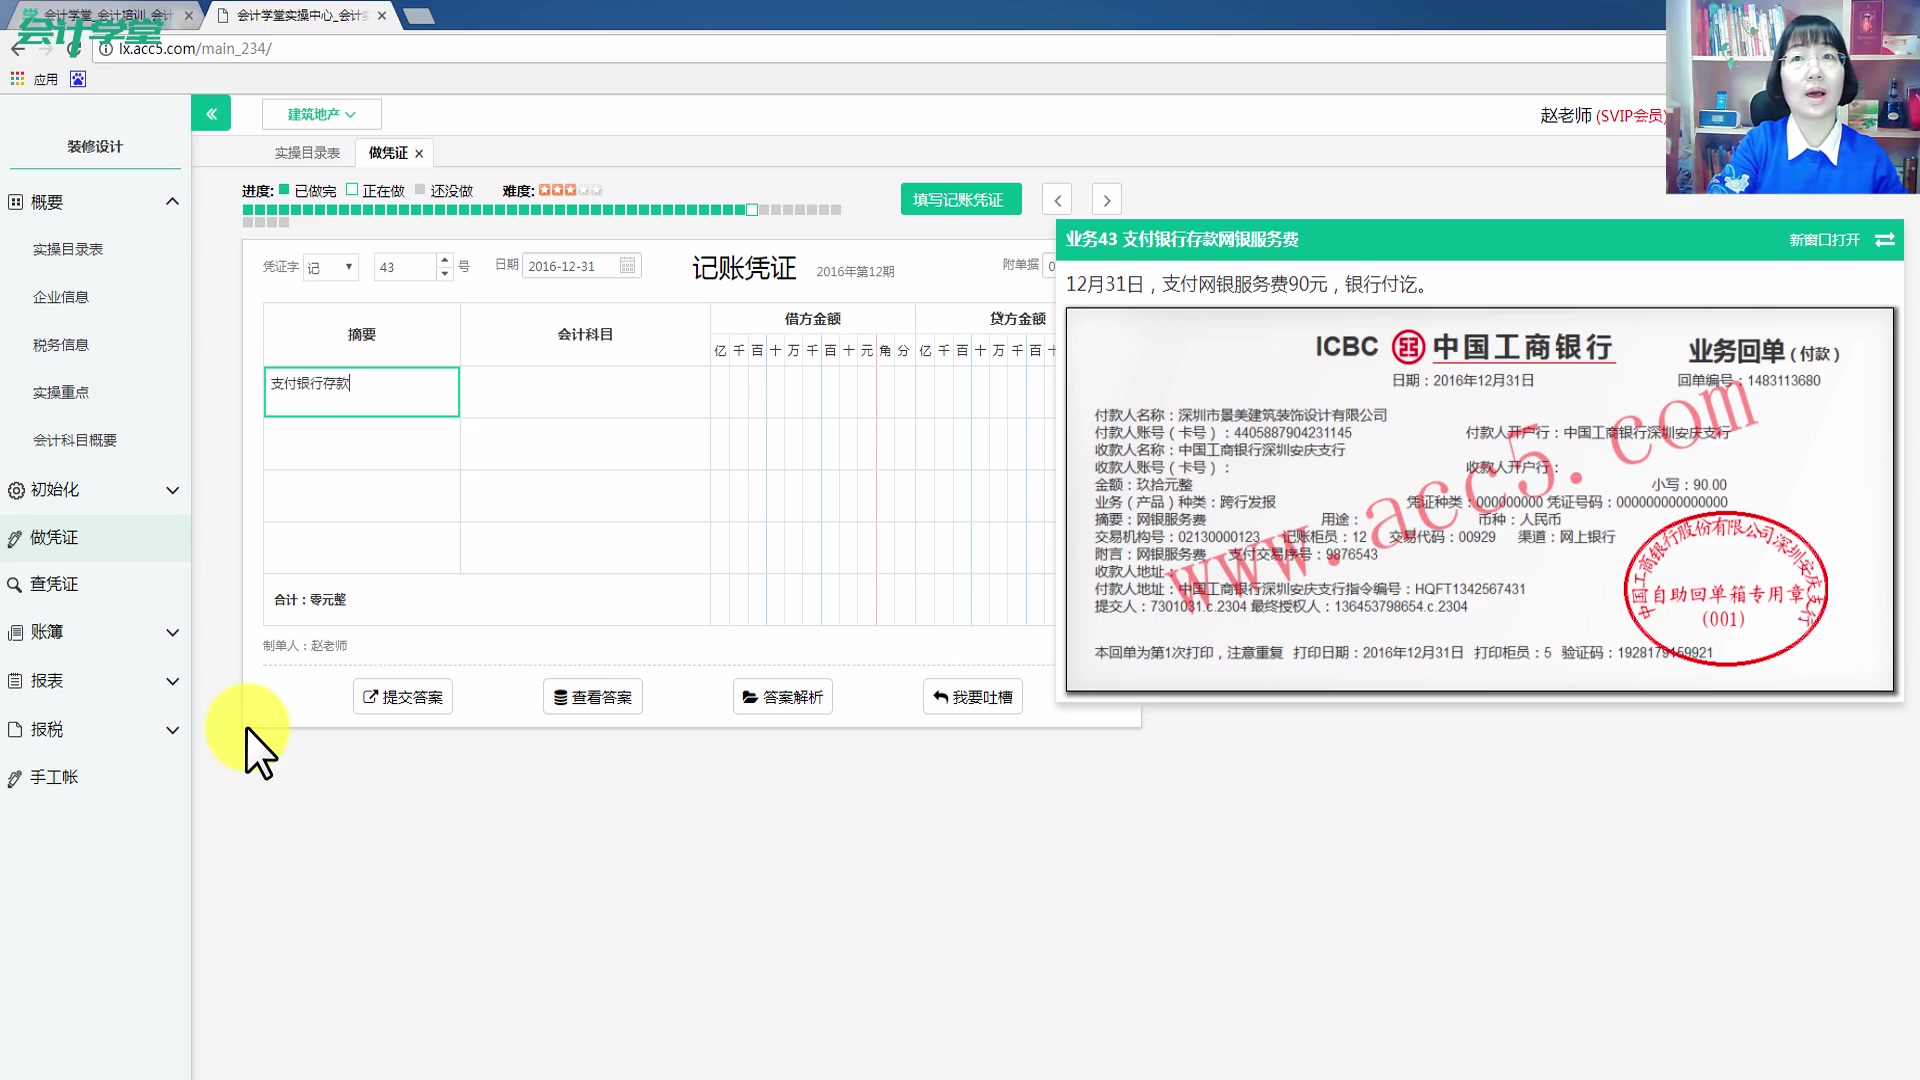
Task: Click 填写记账凭证 green button
Action: pos(960,200)
